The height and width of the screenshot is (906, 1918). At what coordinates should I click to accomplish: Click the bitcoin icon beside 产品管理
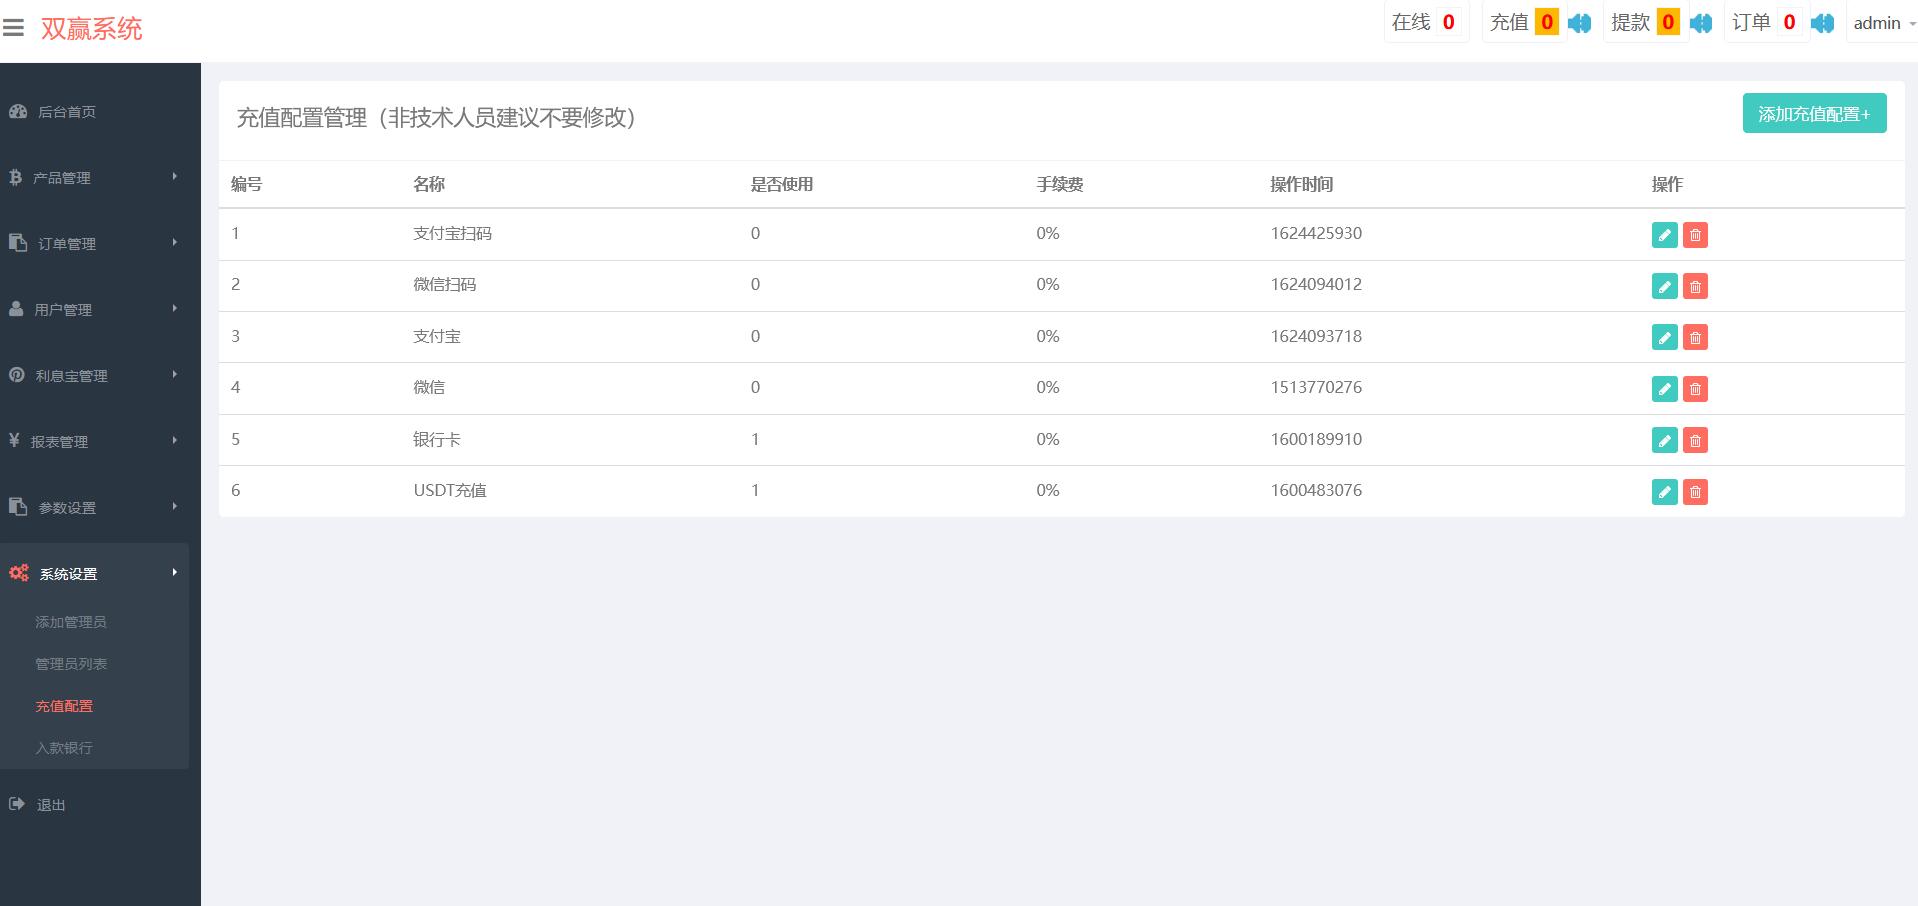tap(15, 177)
